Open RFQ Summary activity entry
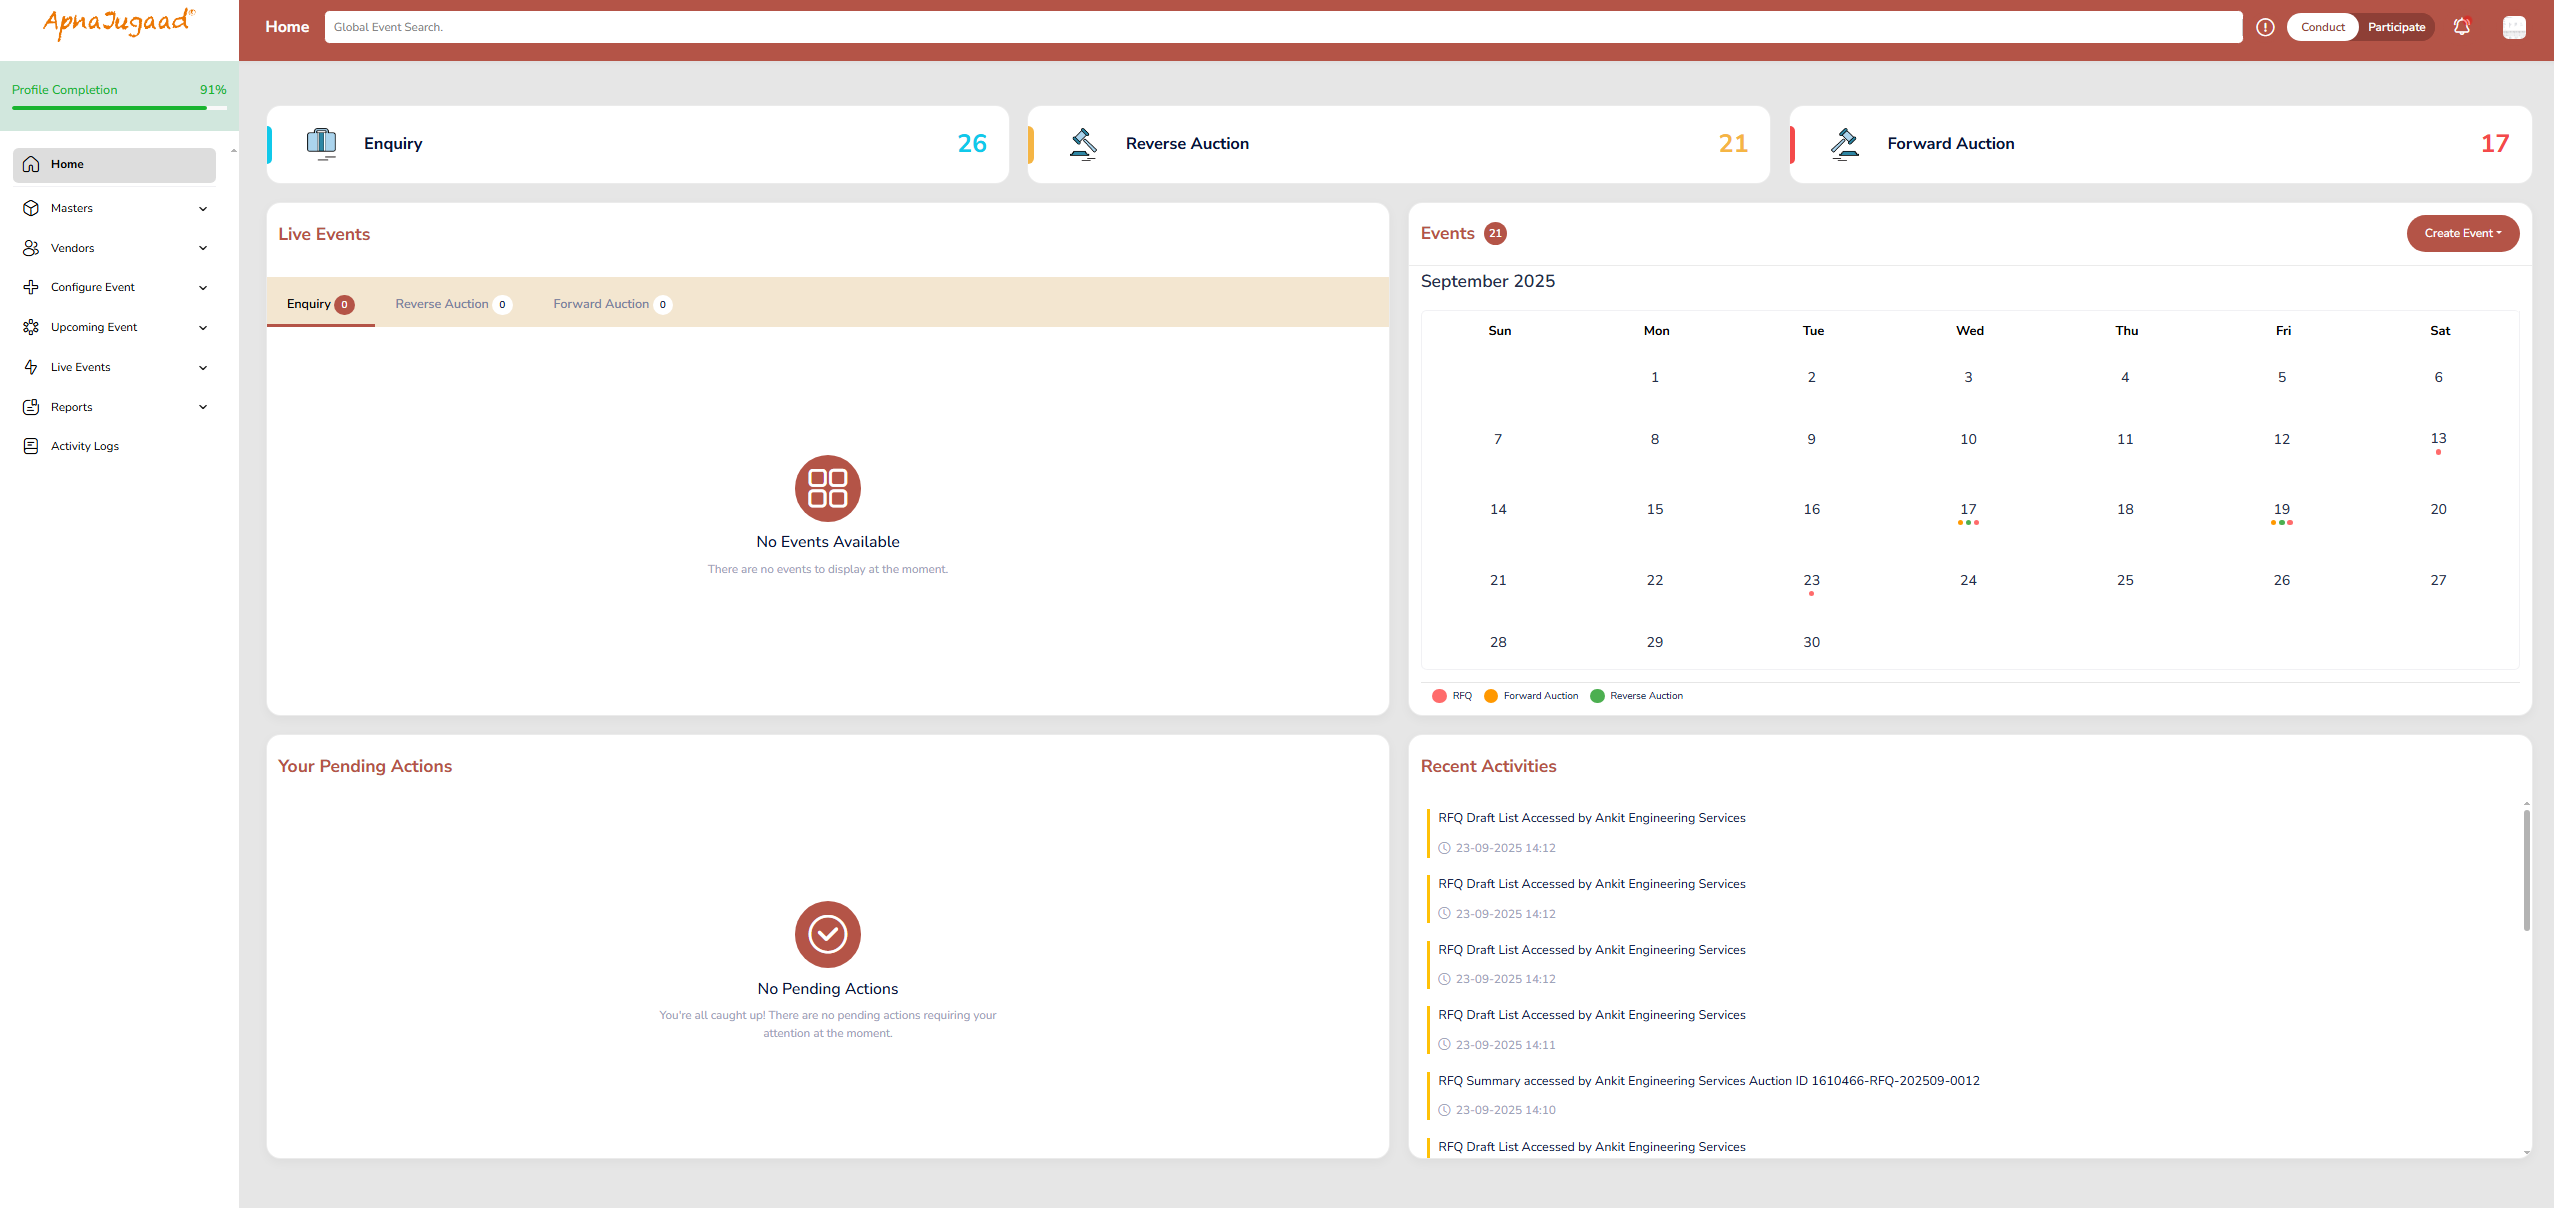The width and height of the screenshot is (2554, 1208). [1708, 1081]
